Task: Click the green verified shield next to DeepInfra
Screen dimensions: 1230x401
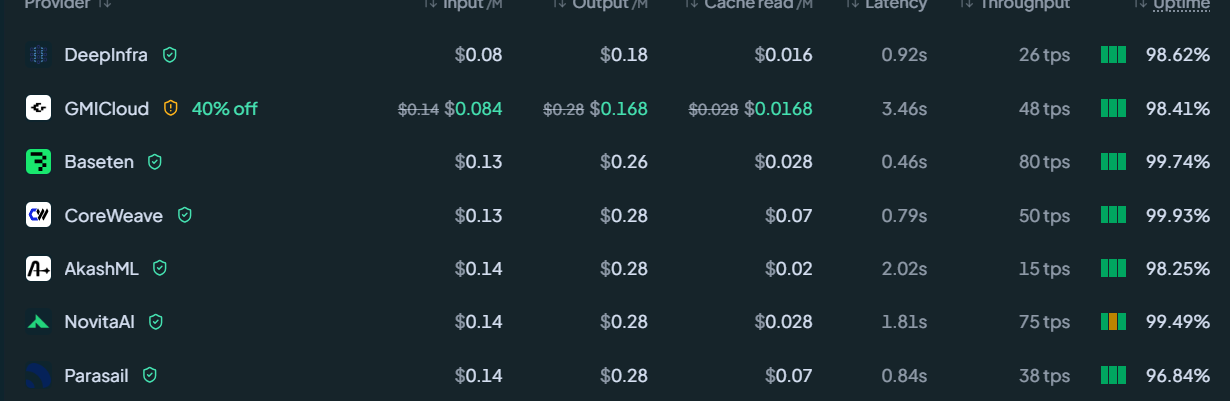Action: pos(170,55)
